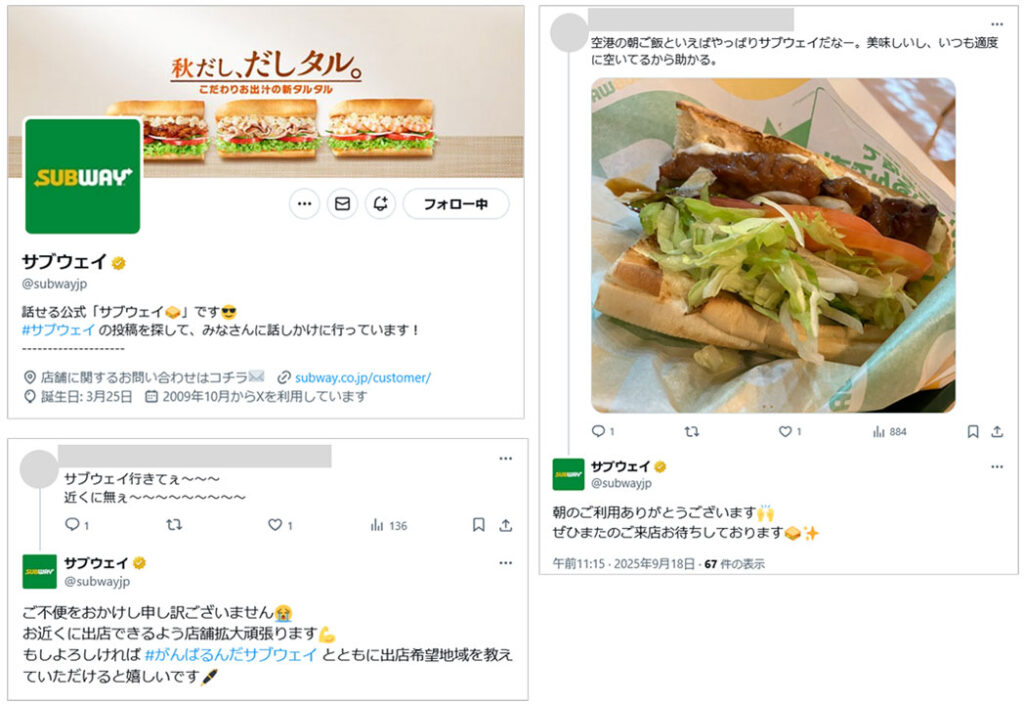Toggle the notification bell on Subway profile
The image size is (1024, 704).
(380, 204)
